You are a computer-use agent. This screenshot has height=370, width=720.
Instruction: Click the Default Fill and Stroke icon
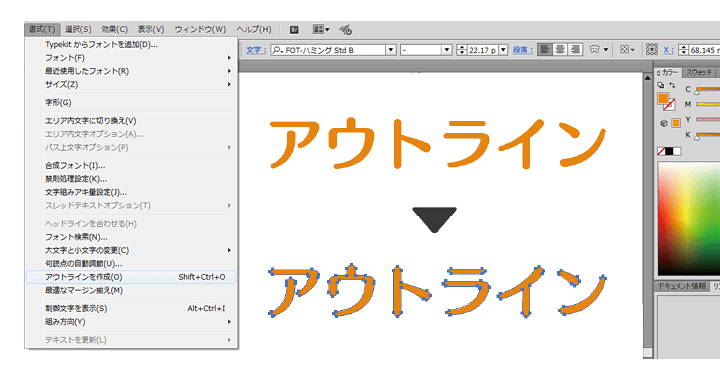(x=661, y=85)
